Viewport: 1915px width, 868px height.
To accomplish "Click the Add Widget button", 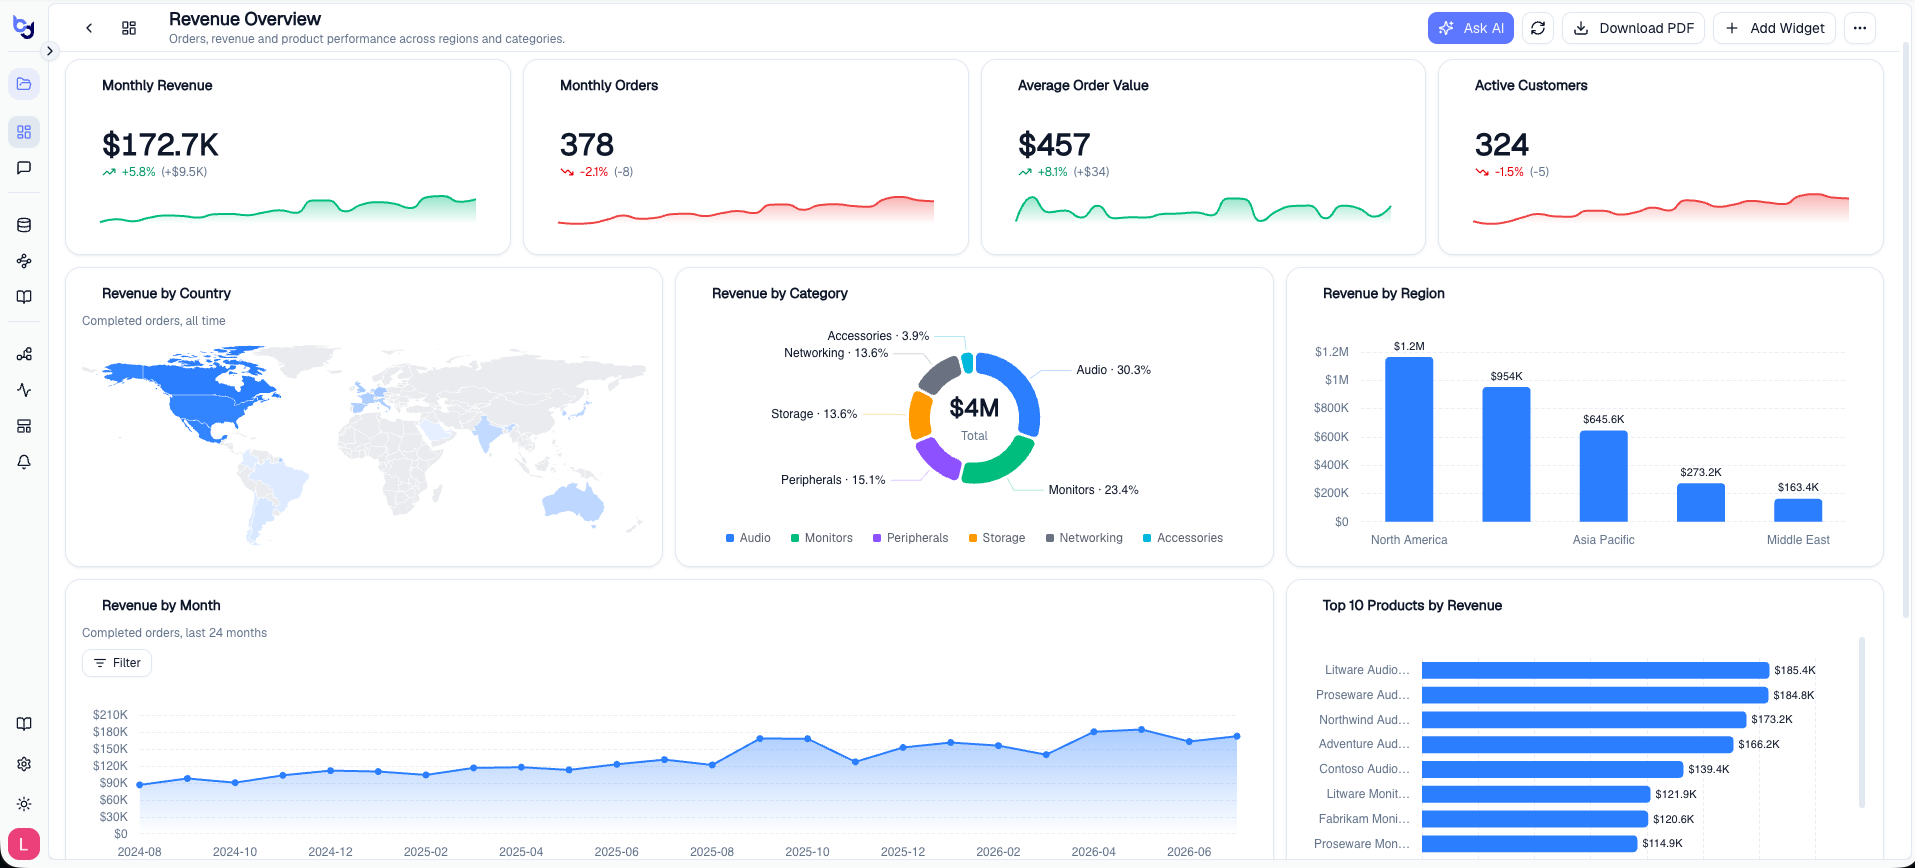I will (1775, 28).
